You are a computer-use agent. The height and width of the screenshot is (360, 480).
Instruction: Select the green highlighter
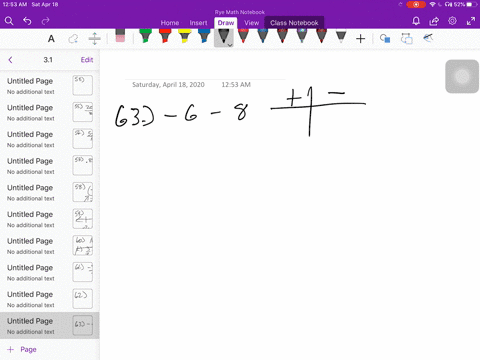[145, 36]
